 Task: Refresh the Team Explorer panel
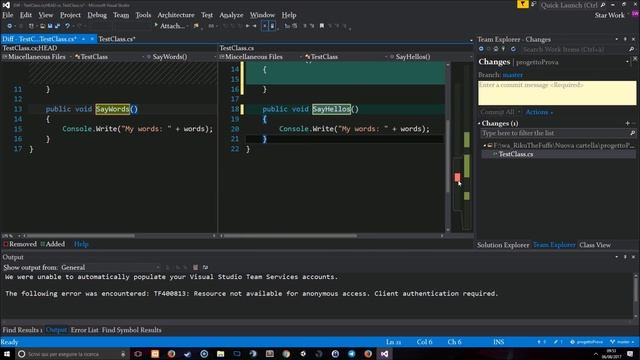(x=513, y=49)
